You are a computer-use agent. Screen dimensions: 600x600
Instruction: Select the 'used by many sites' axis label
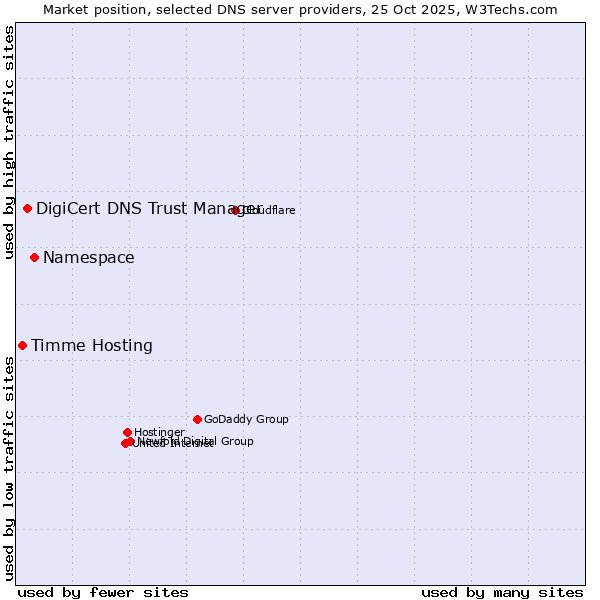[502, 592]
